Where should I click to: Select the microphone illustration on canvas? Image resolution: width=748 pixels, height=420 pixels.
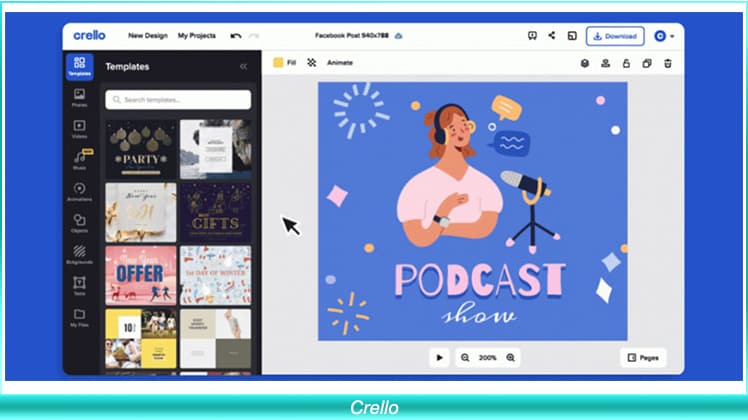(530, 210)
